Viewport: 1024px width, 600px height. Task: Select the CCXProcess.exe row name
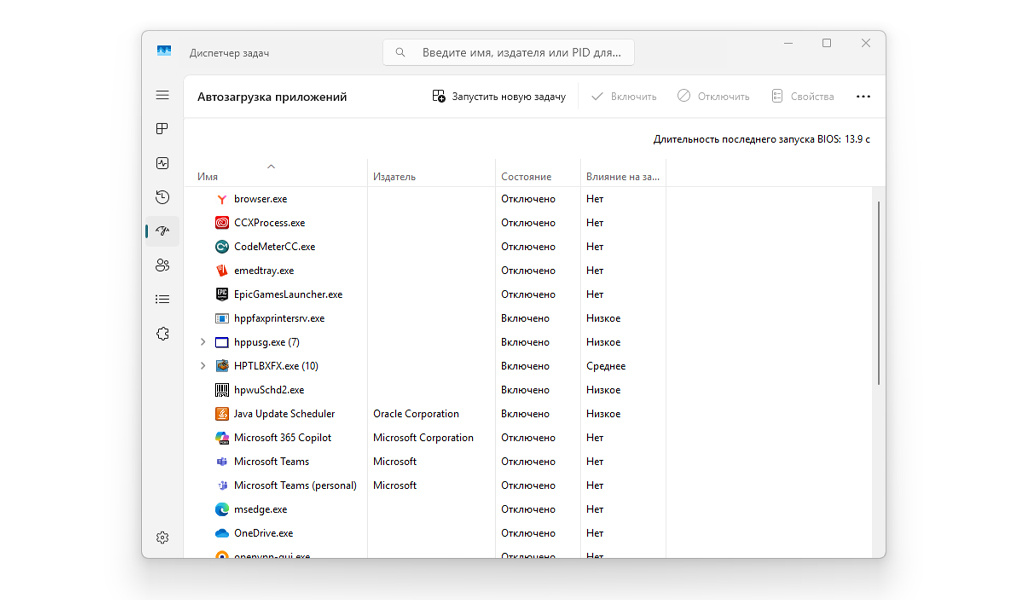coord(270,223)
